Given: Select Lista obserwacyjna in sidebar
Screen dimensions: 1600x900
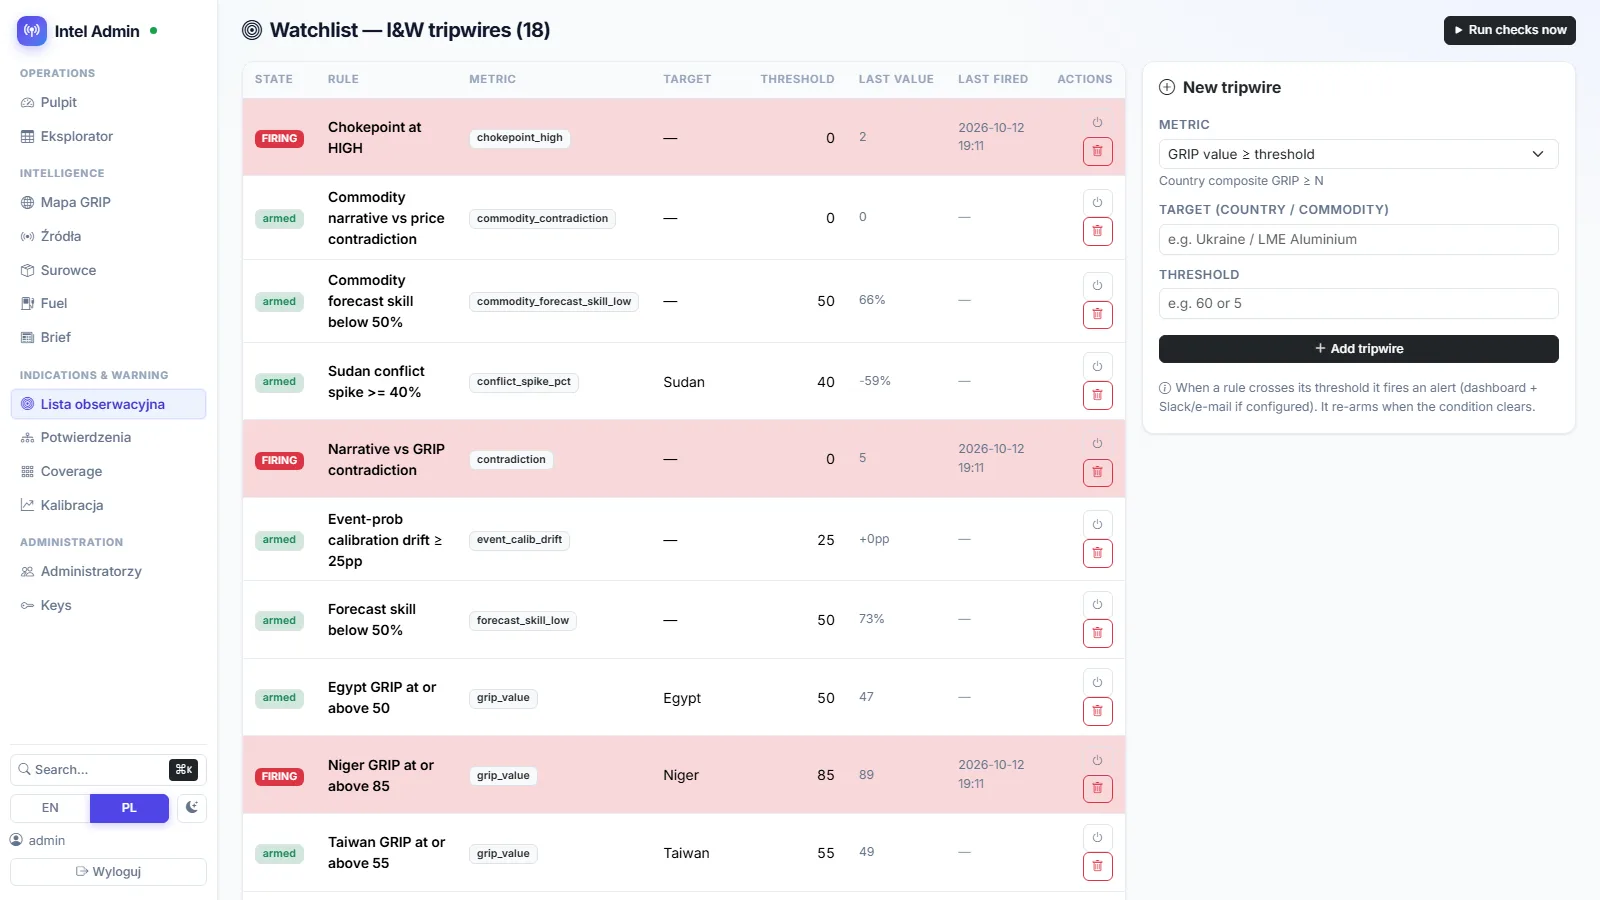Looking at the screenshot, I should point(108,404).
